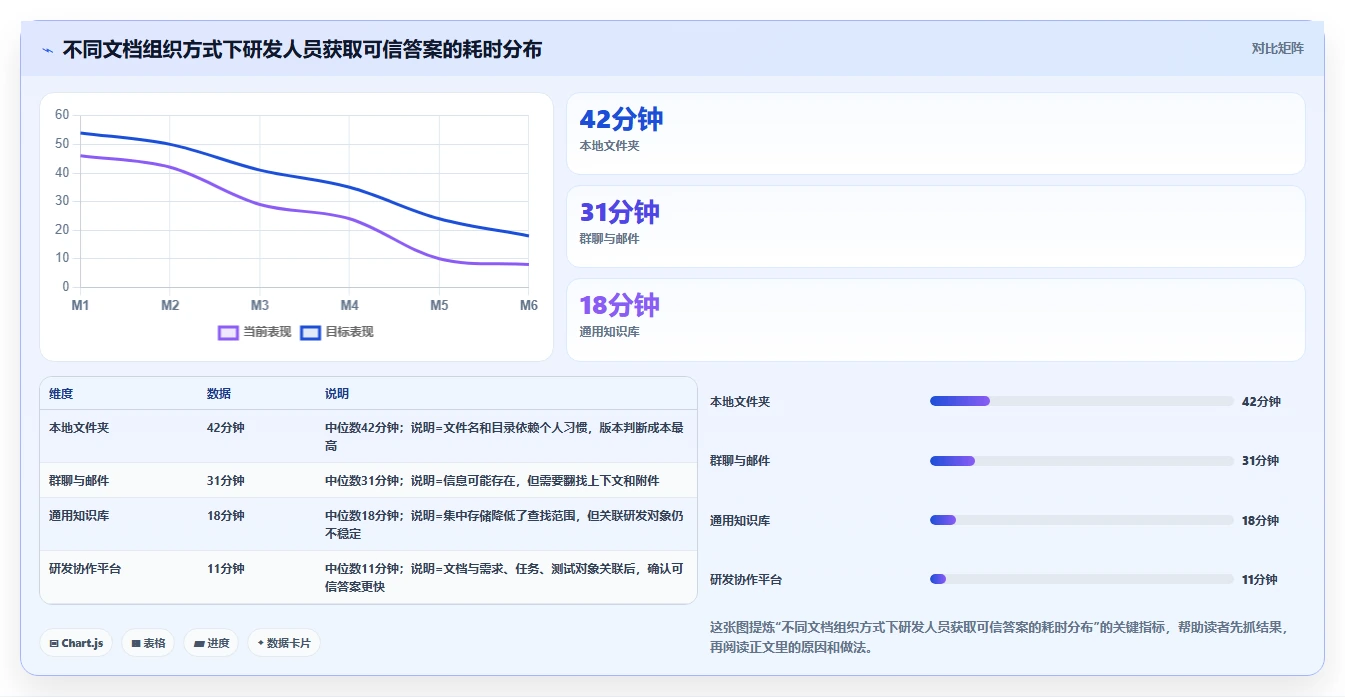The image size is (1345, 697).
Task: Click the 中位数11分钟 description cell
Action: 505,578
